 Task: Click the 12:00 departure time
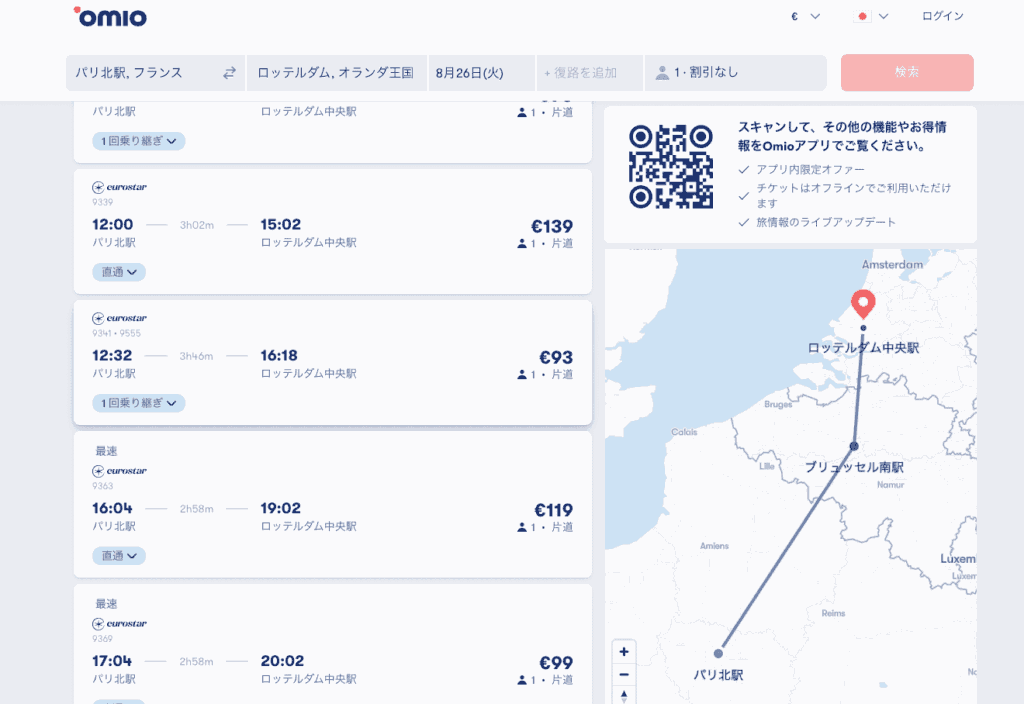(112, 225)
